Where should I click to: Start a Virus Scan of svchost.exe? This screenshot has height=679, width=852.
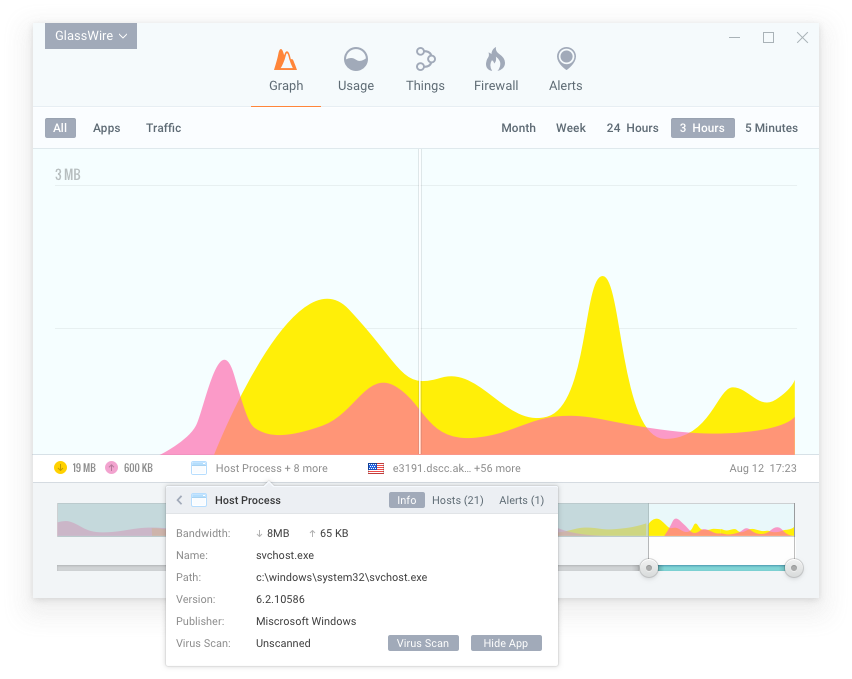click(423, 643)
